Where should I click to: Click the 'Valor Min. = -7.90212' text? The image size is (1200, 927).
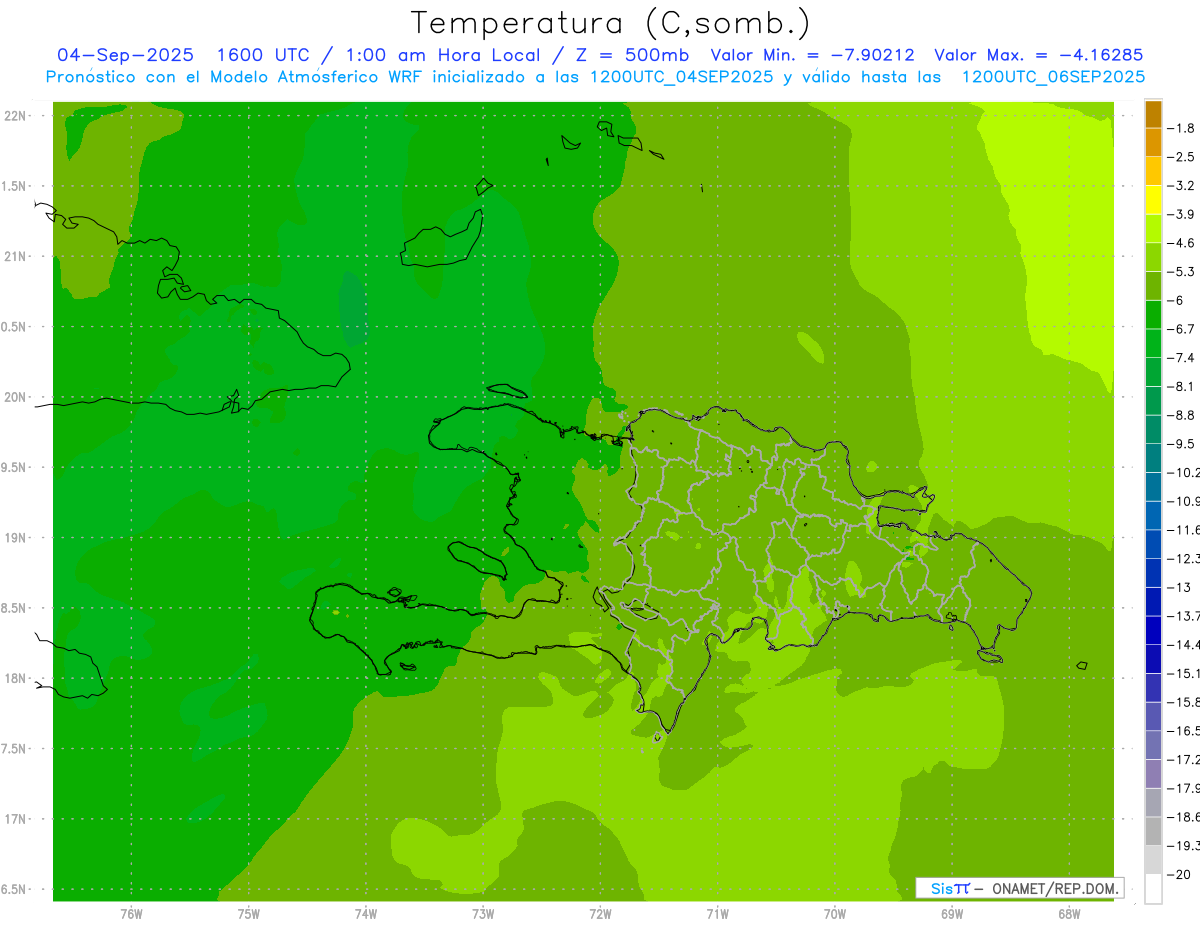[x=812, y=55]
